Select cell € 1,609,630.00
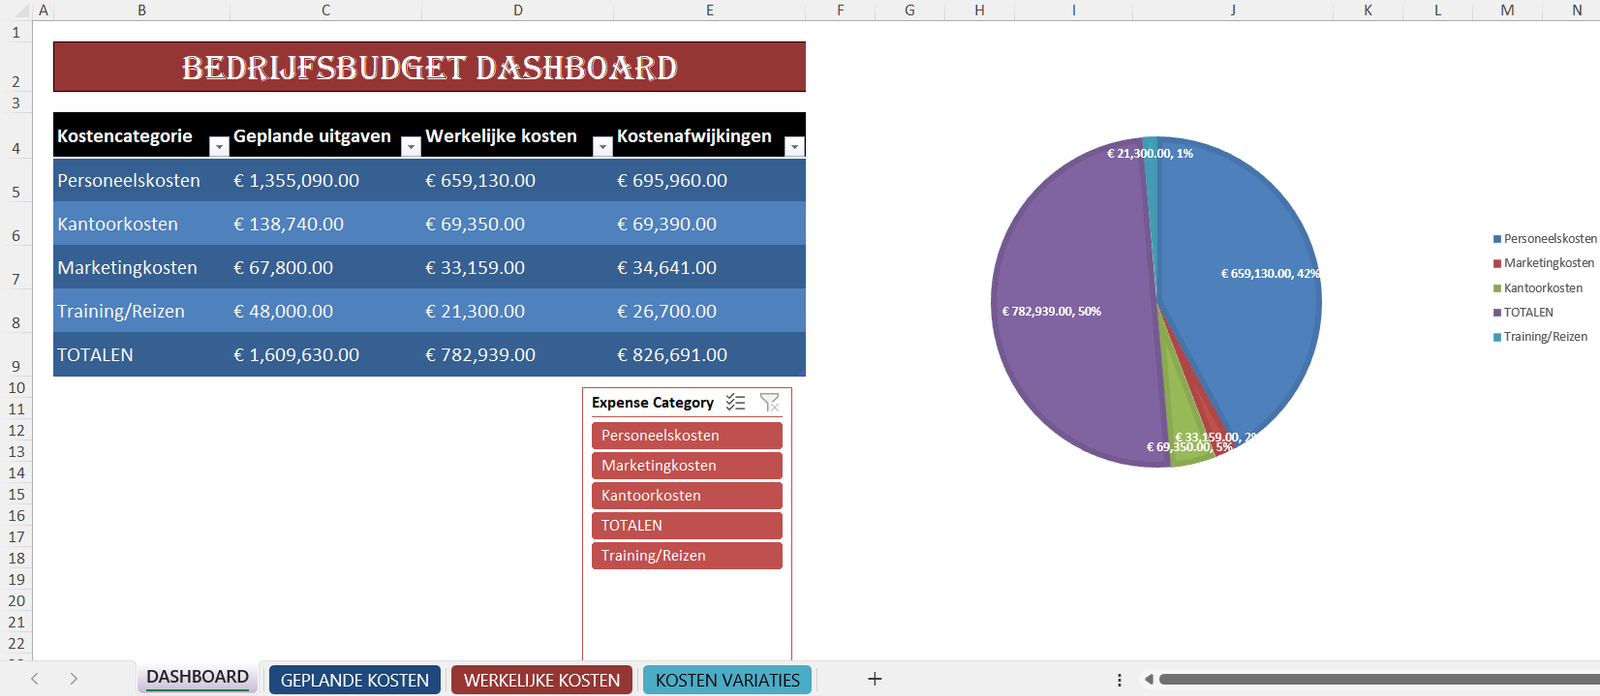The image size is (1600, 696). pyautogui.click(x=326, y=354)
